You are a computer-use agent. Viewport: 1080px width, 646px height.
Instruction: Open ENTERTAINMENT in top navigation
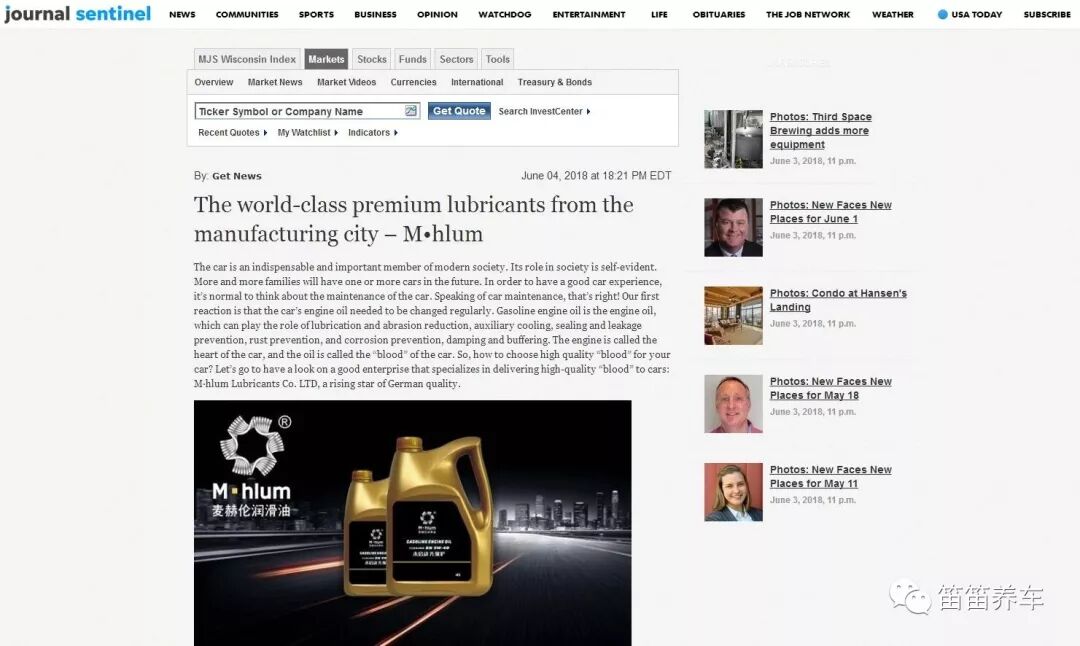(x=589, y=14)
